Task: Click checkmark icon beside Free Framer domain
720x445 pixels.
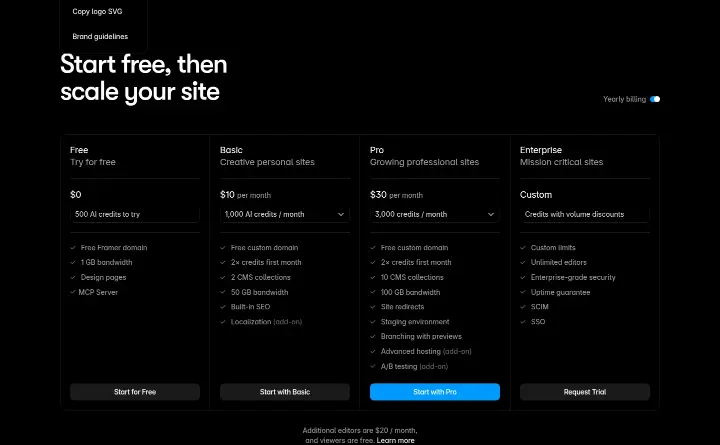Action: (x=73, y=248)
